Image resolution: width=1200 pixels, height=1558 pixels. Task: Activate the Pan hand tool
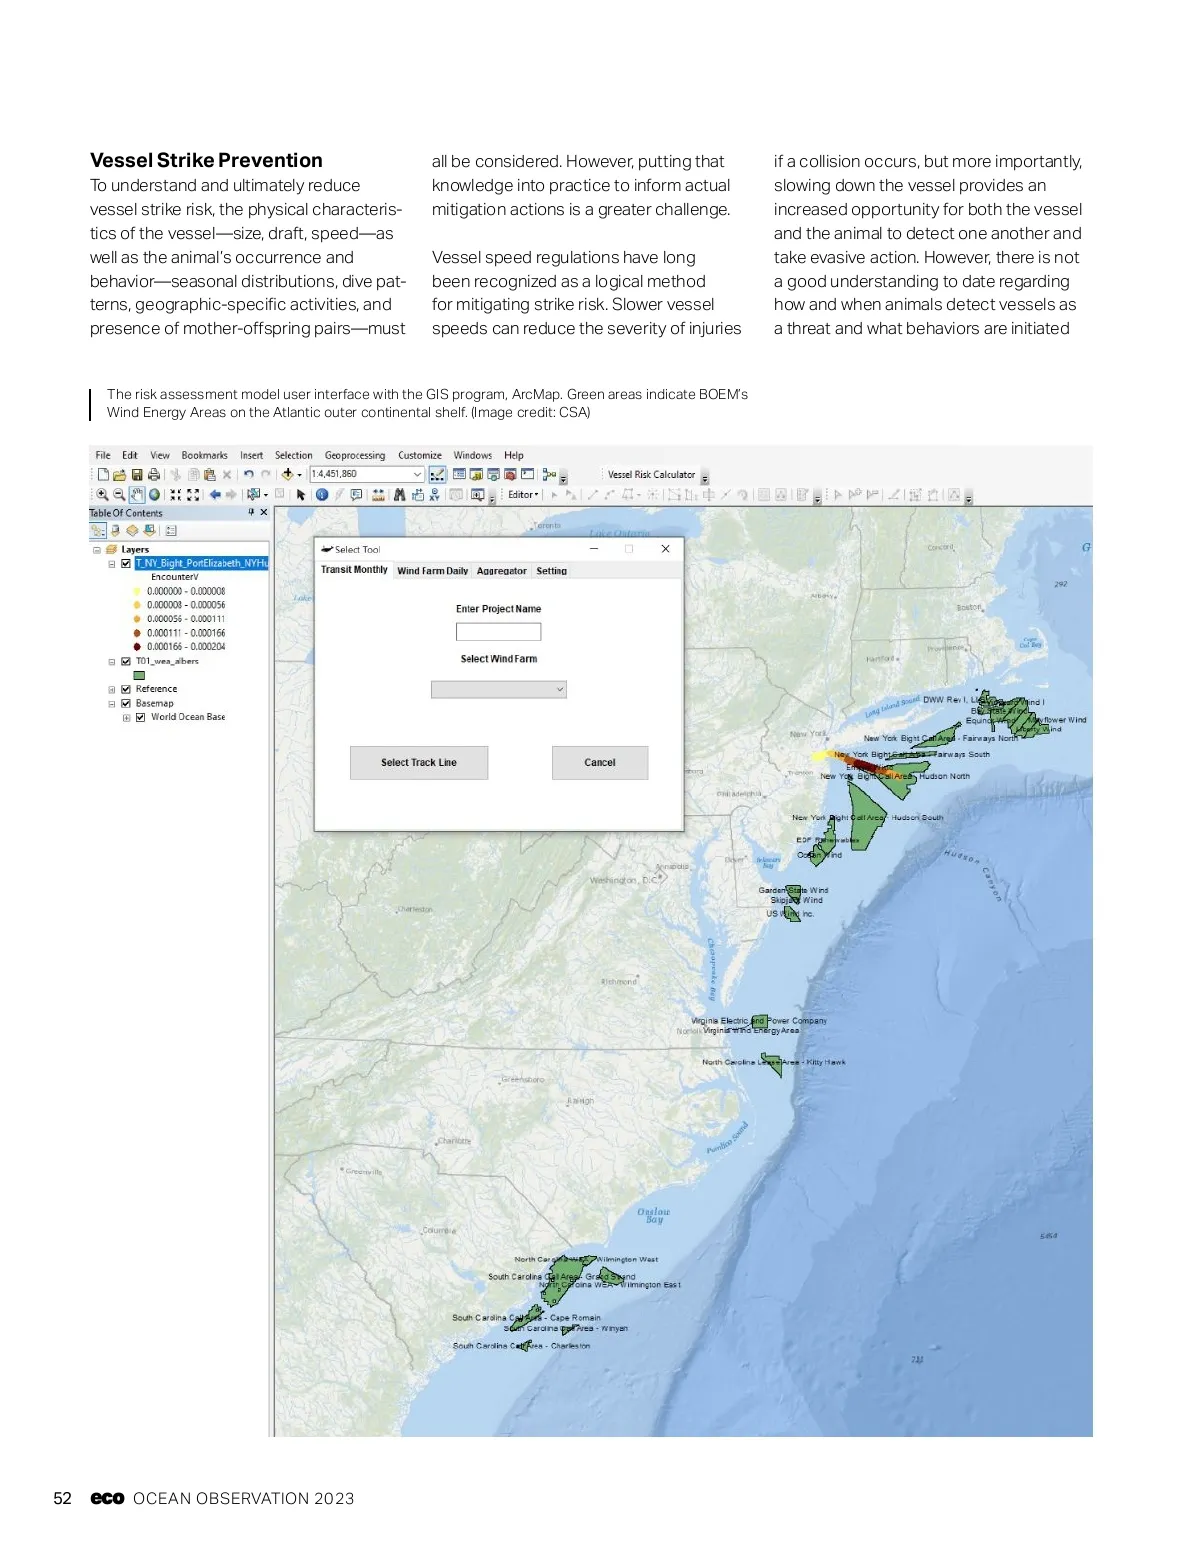(137, 495)
